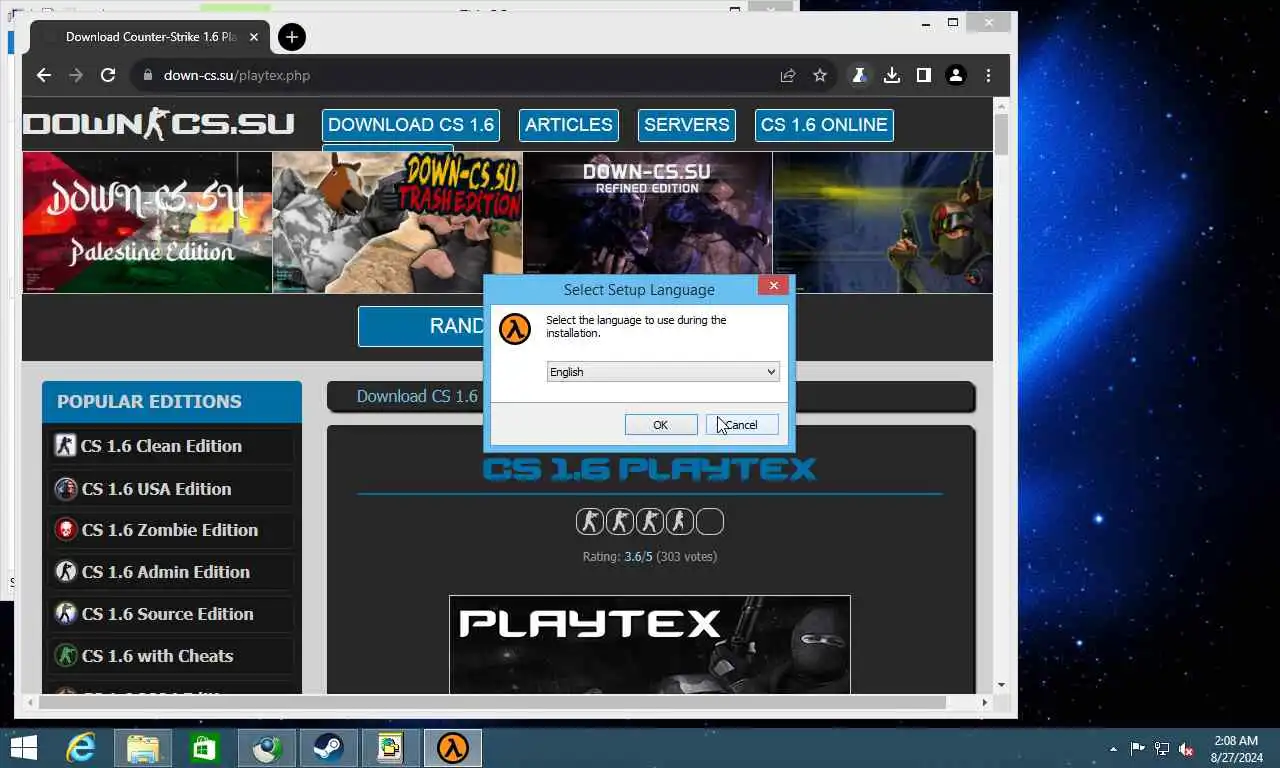Close the Download Counter-Strike 1.6 tab
The width and height of the screenshot is (1280, 768).
254,37
